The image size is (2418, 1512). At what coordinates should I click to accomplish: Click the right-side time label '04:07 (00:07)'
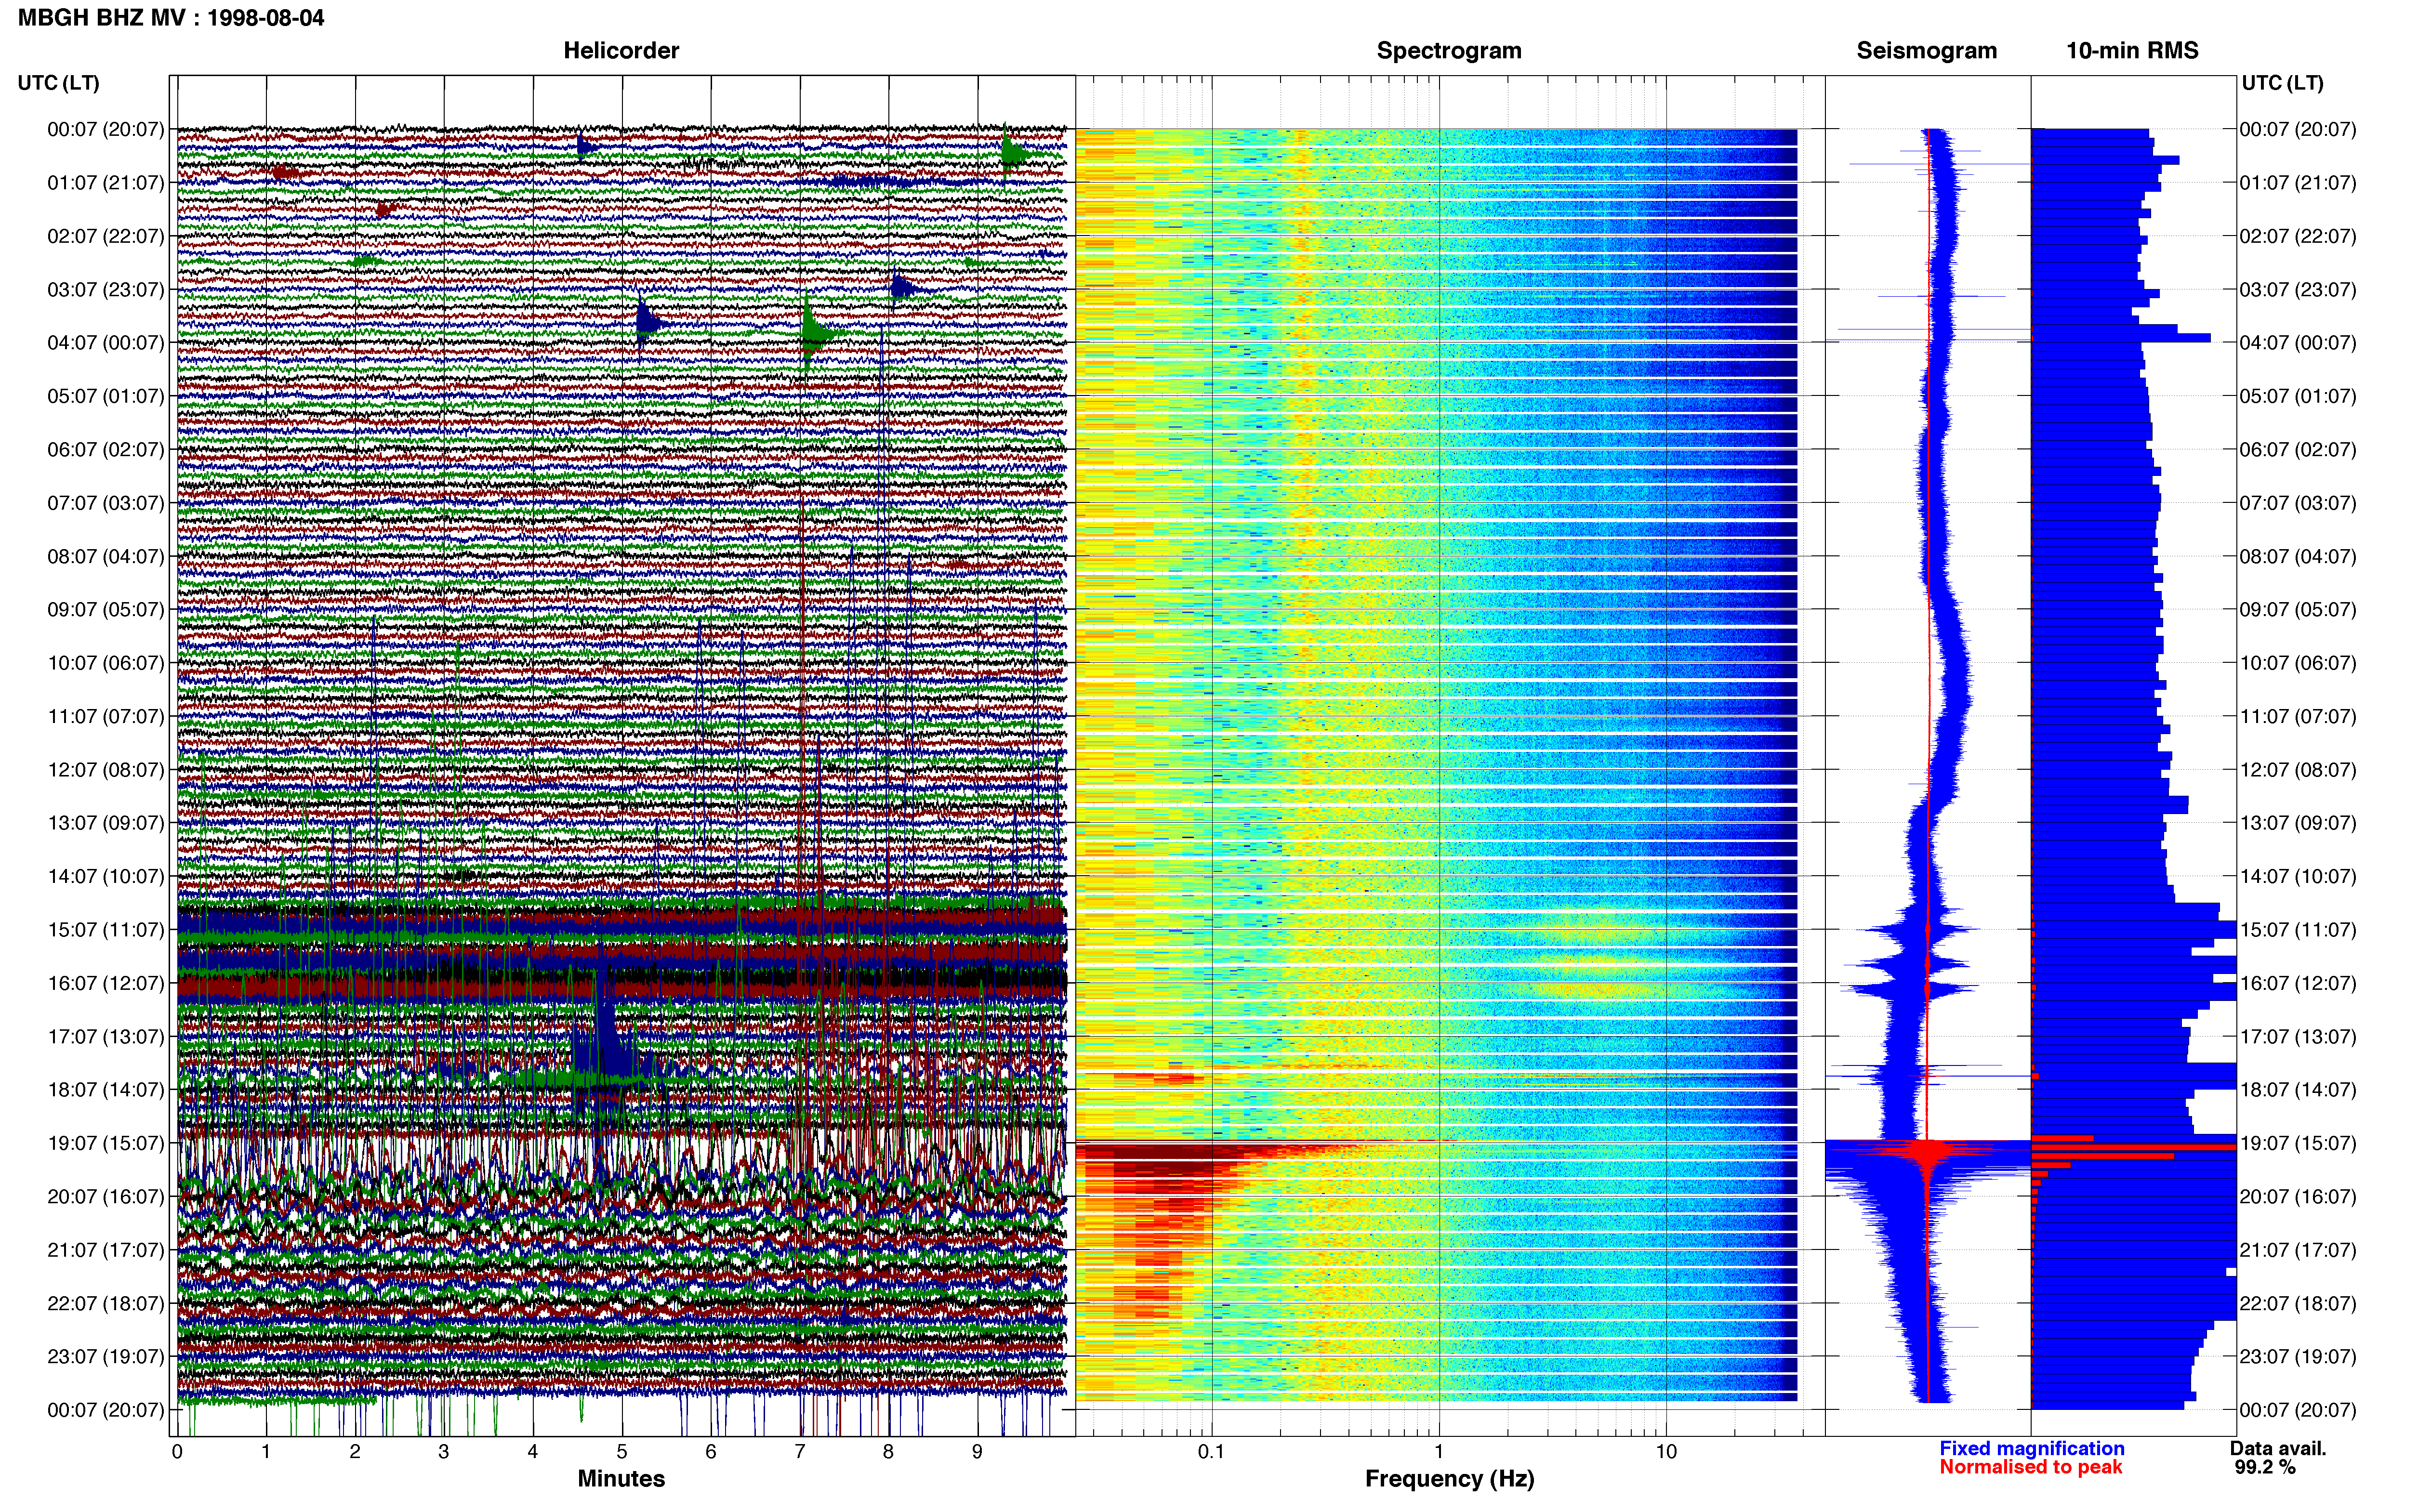[2298, 343]
